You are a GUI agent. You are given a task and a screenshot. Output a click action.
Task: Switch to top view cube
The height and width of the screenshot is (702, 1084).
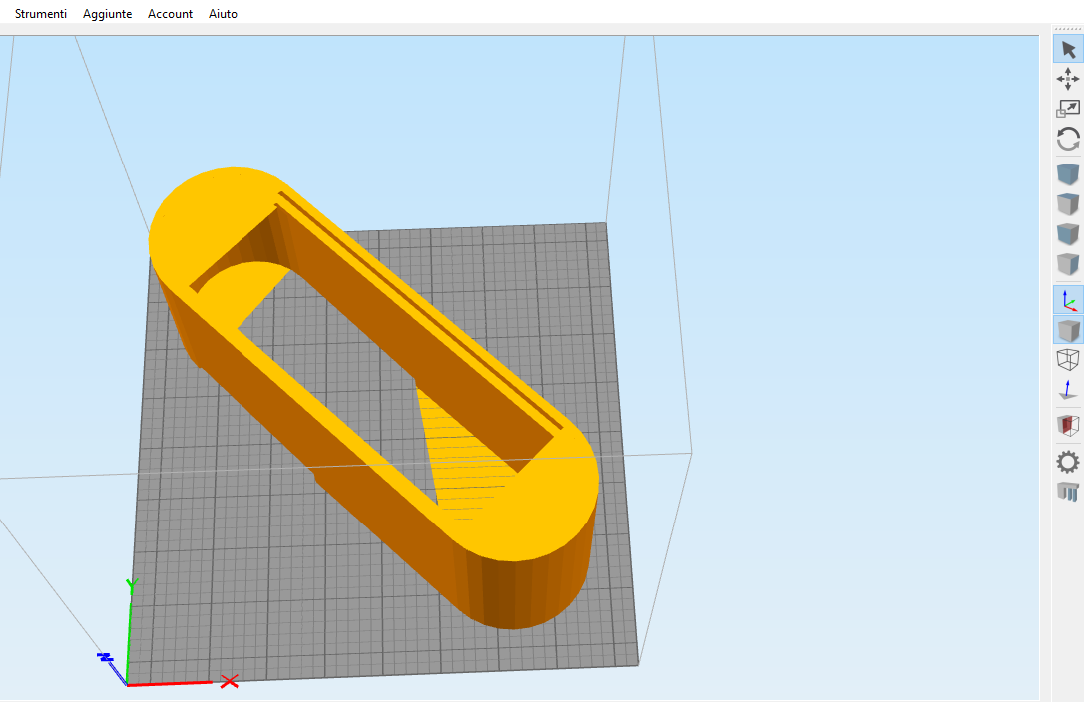(1068, 204)
